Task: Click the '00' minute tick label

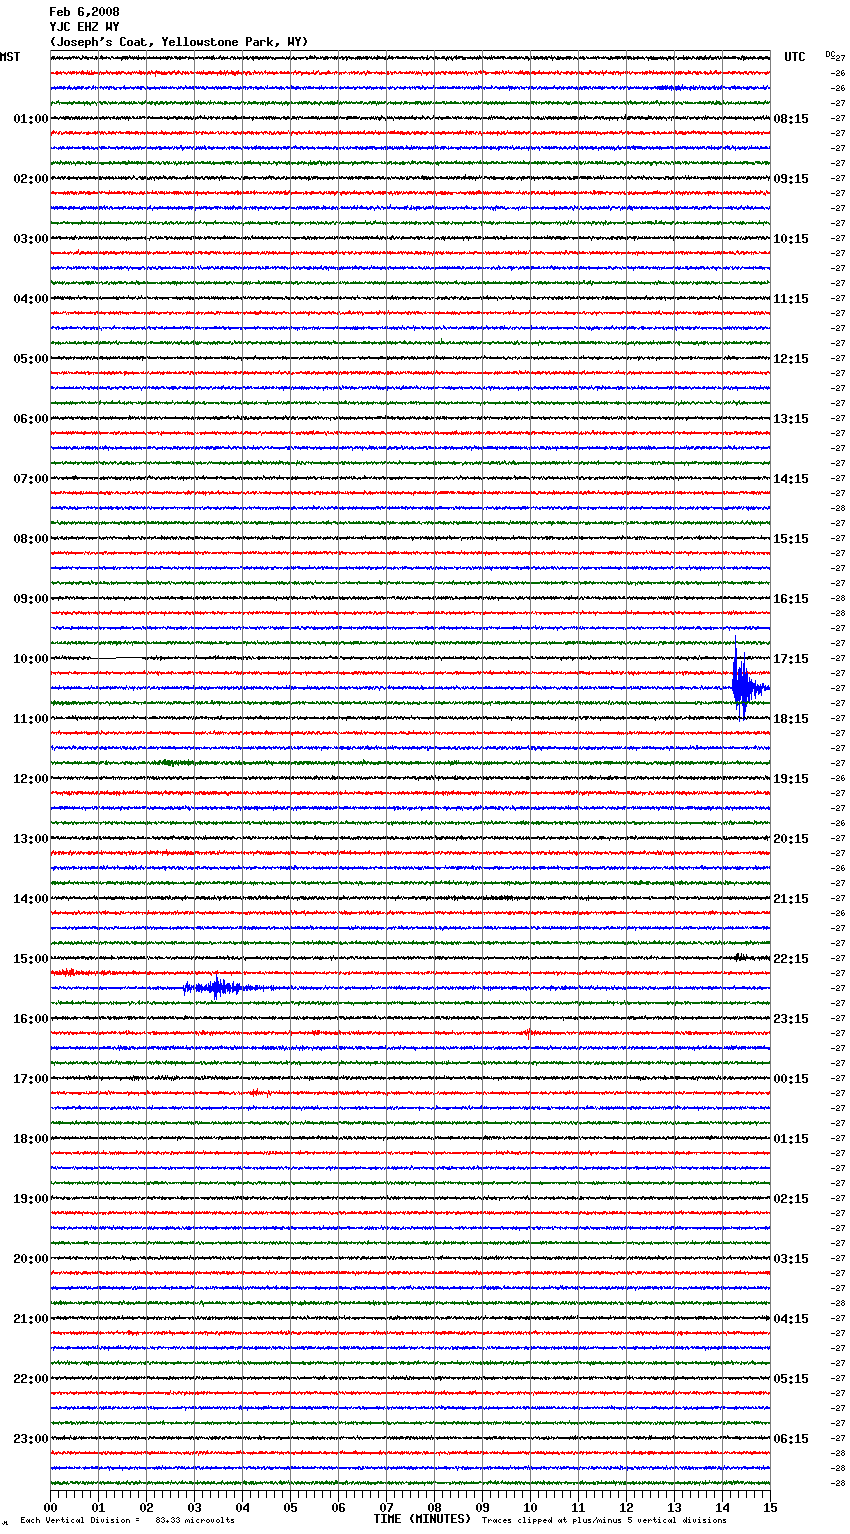Action: [x=51, y=1507]
